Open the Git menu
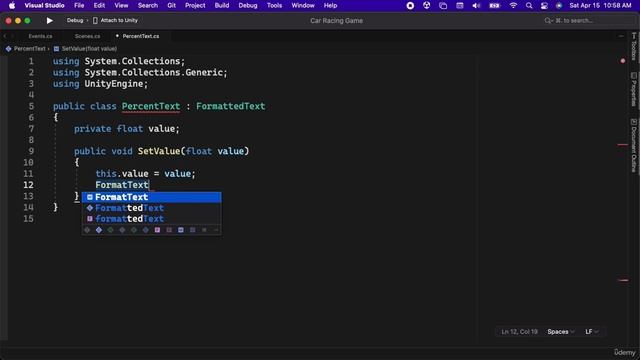 tap(171, 6)
